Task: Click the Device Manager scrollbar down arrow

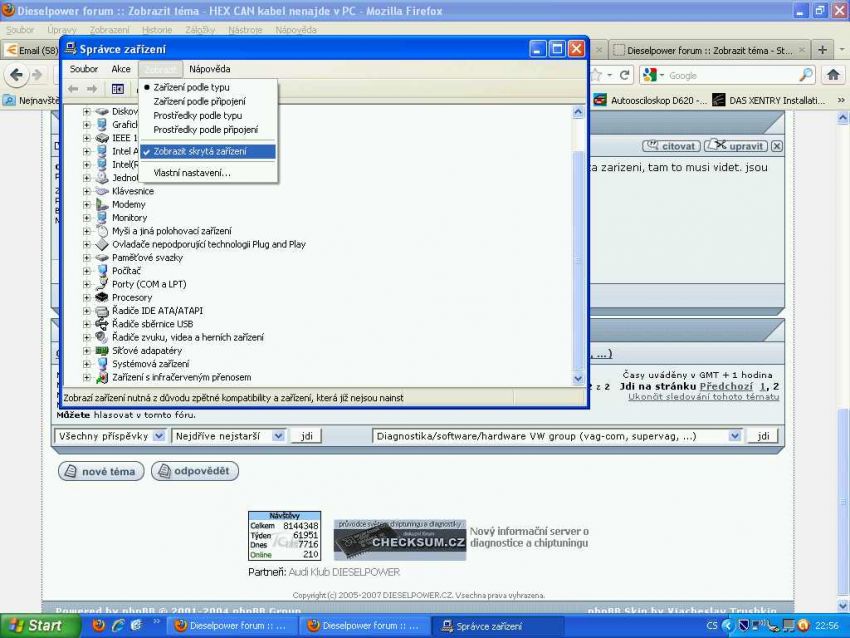Action: [578, 378]
